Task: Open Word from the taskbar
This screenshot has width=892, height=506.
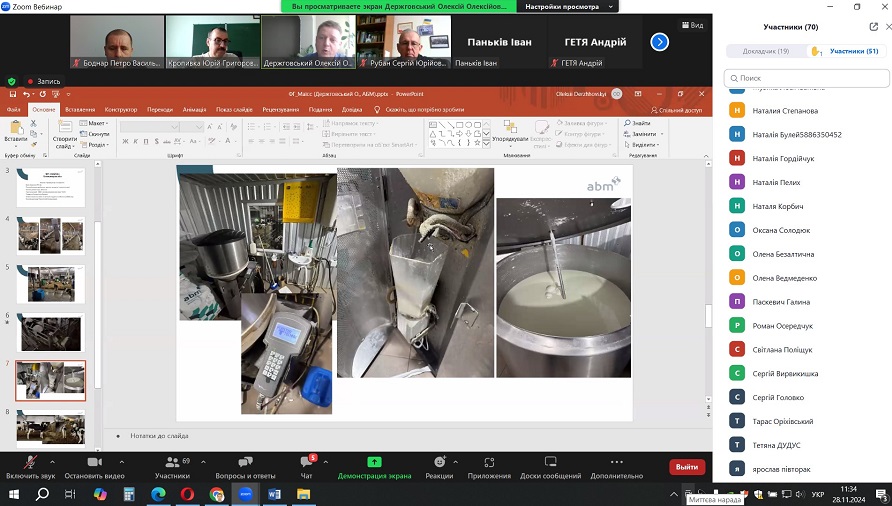Action: (274, 494)
